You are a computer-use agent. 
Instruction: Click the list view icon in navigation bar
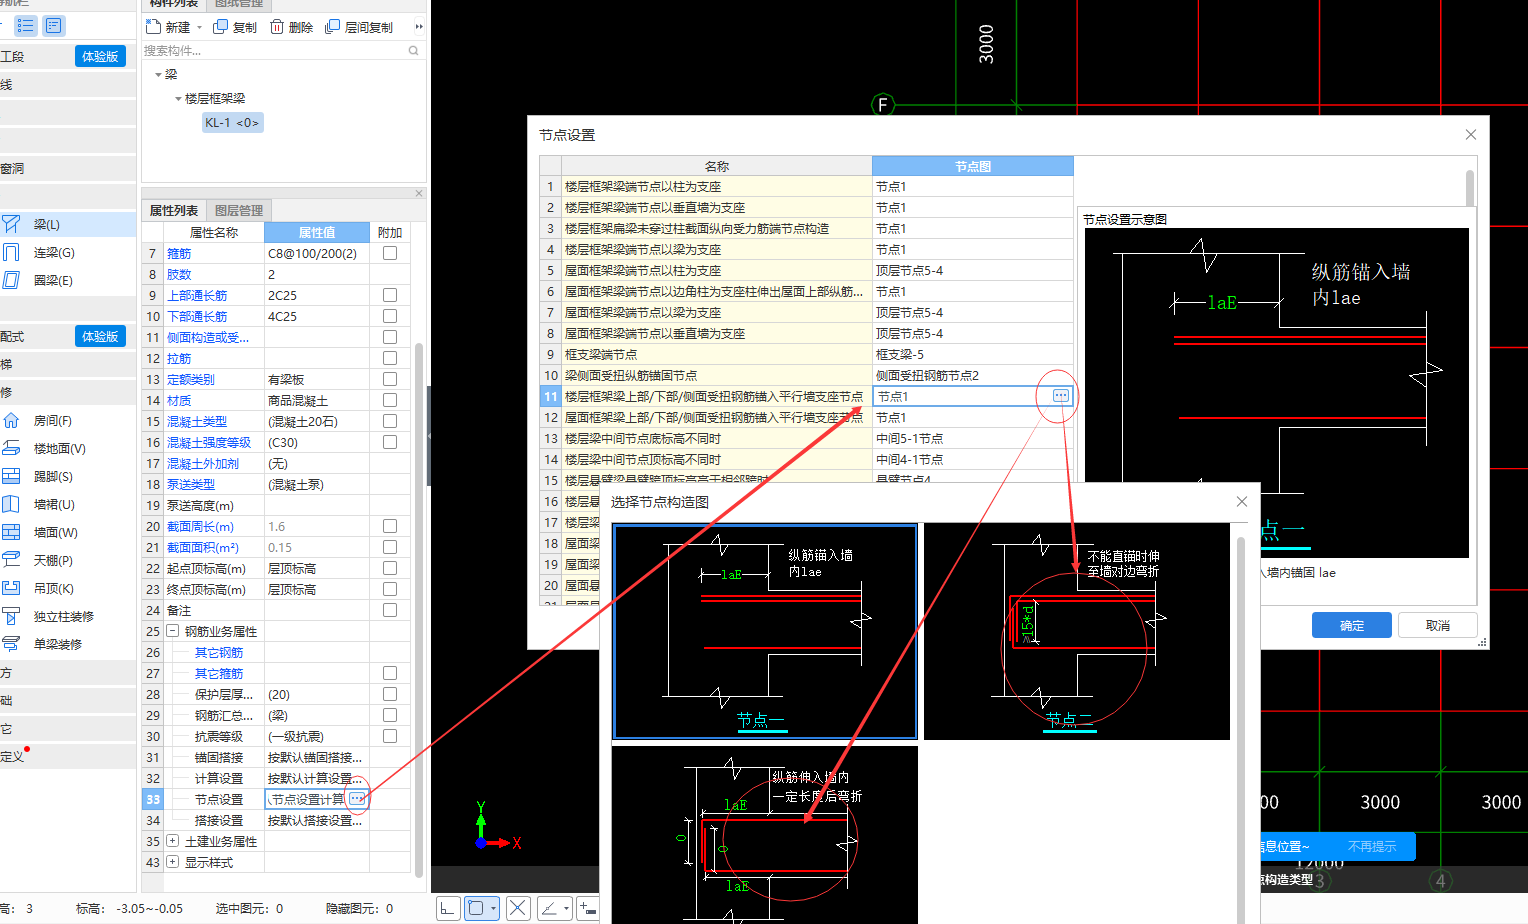point(26,26)
